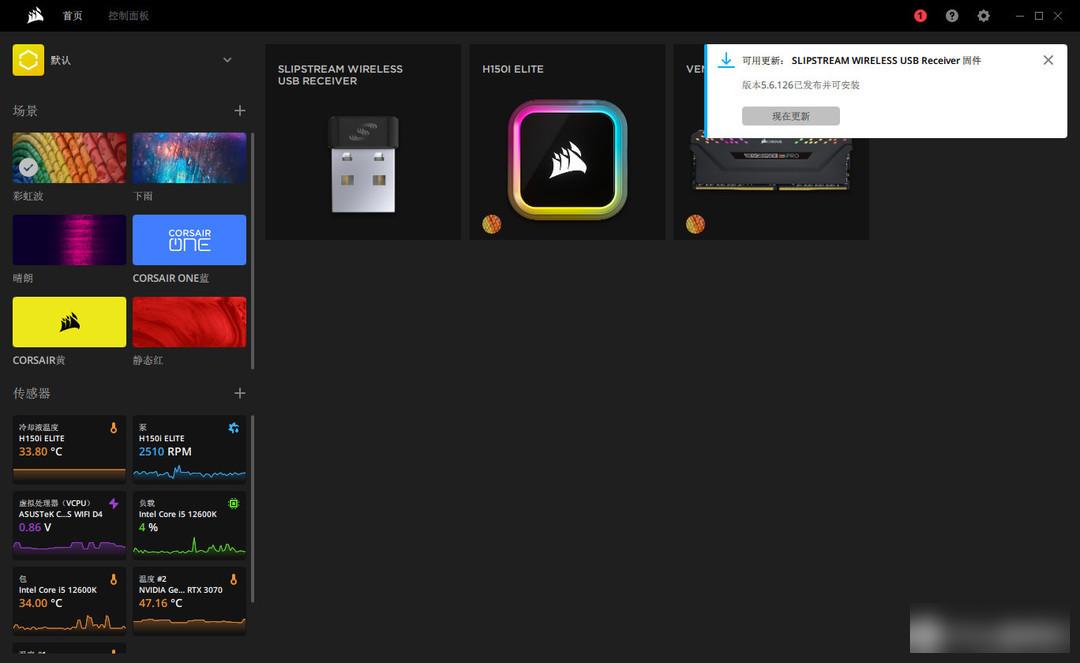1080x663 pixels.
Task: Click the 静态红 scene label
Action: (x=147, y=360)
